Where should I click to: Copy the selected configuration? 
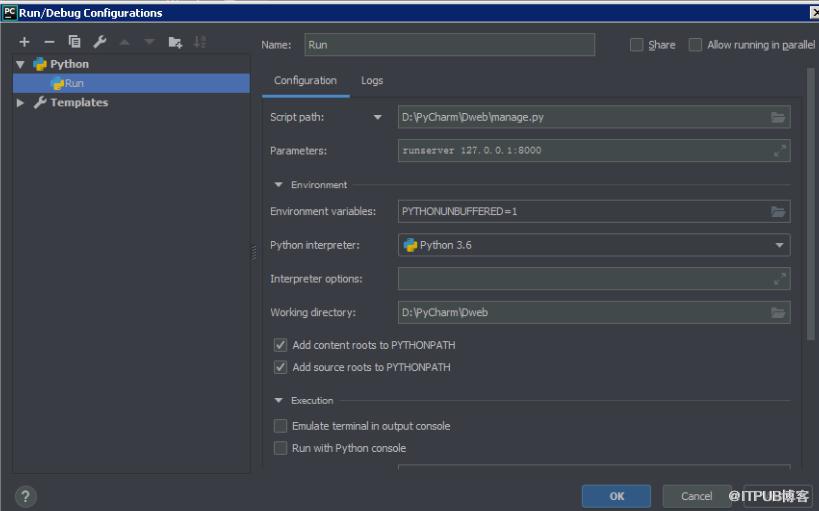click(x=74, y=42)
